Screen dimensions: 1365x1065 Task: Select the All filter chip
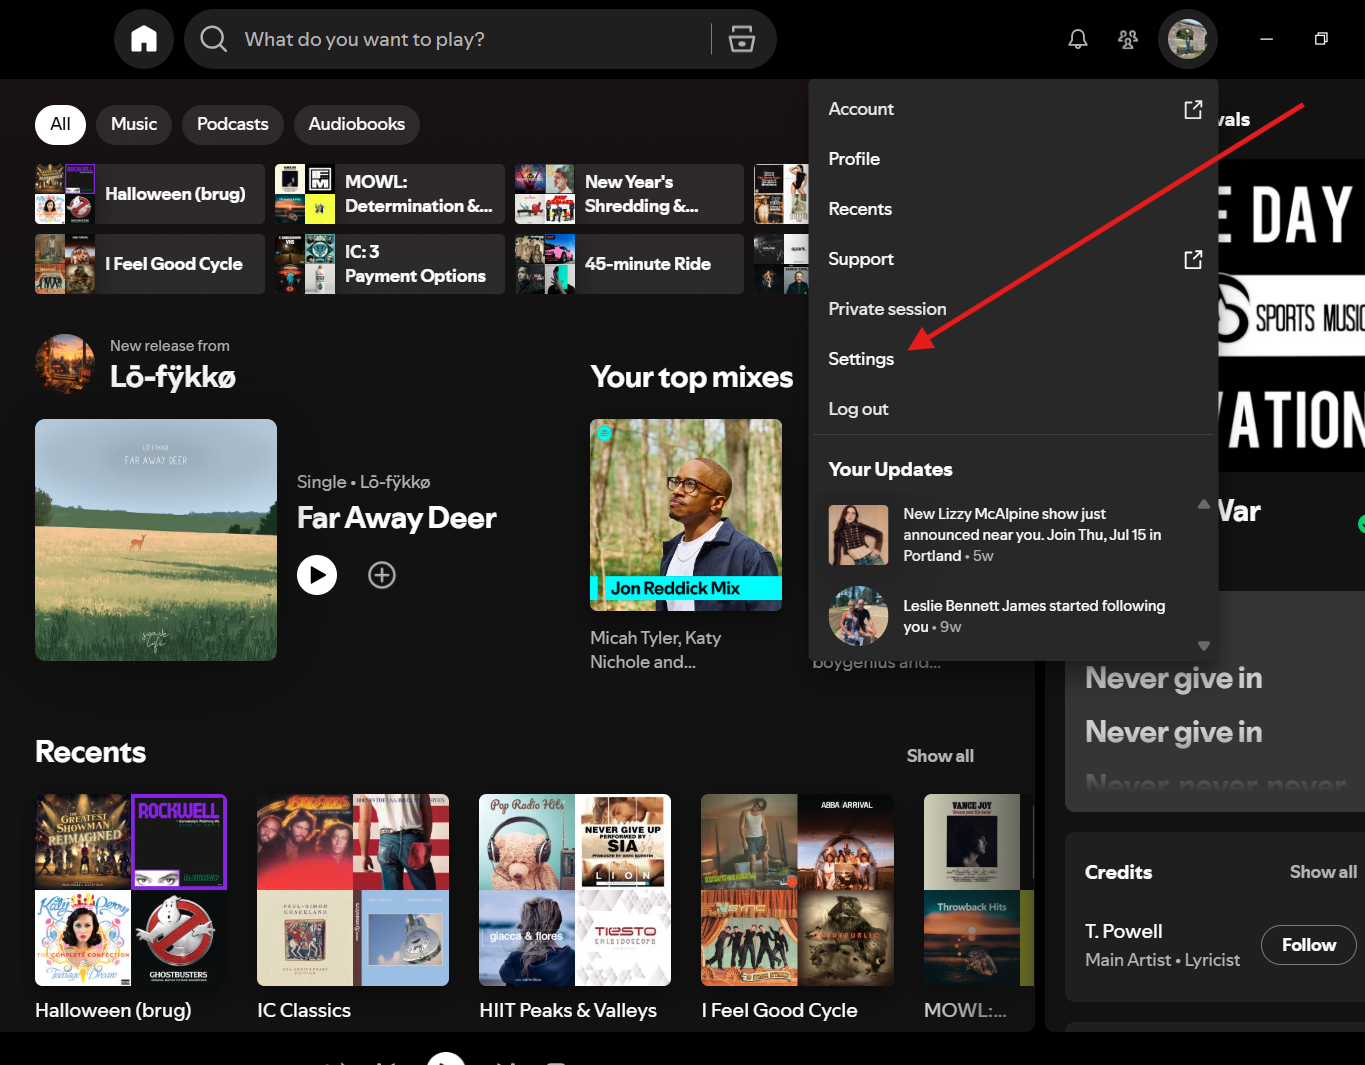(x=61, y=124)
